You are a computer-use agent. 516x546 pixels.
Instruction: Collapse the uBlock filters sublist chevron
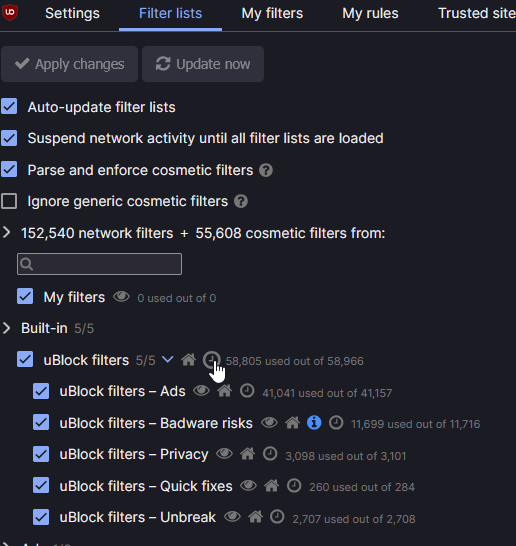point(168,359)
